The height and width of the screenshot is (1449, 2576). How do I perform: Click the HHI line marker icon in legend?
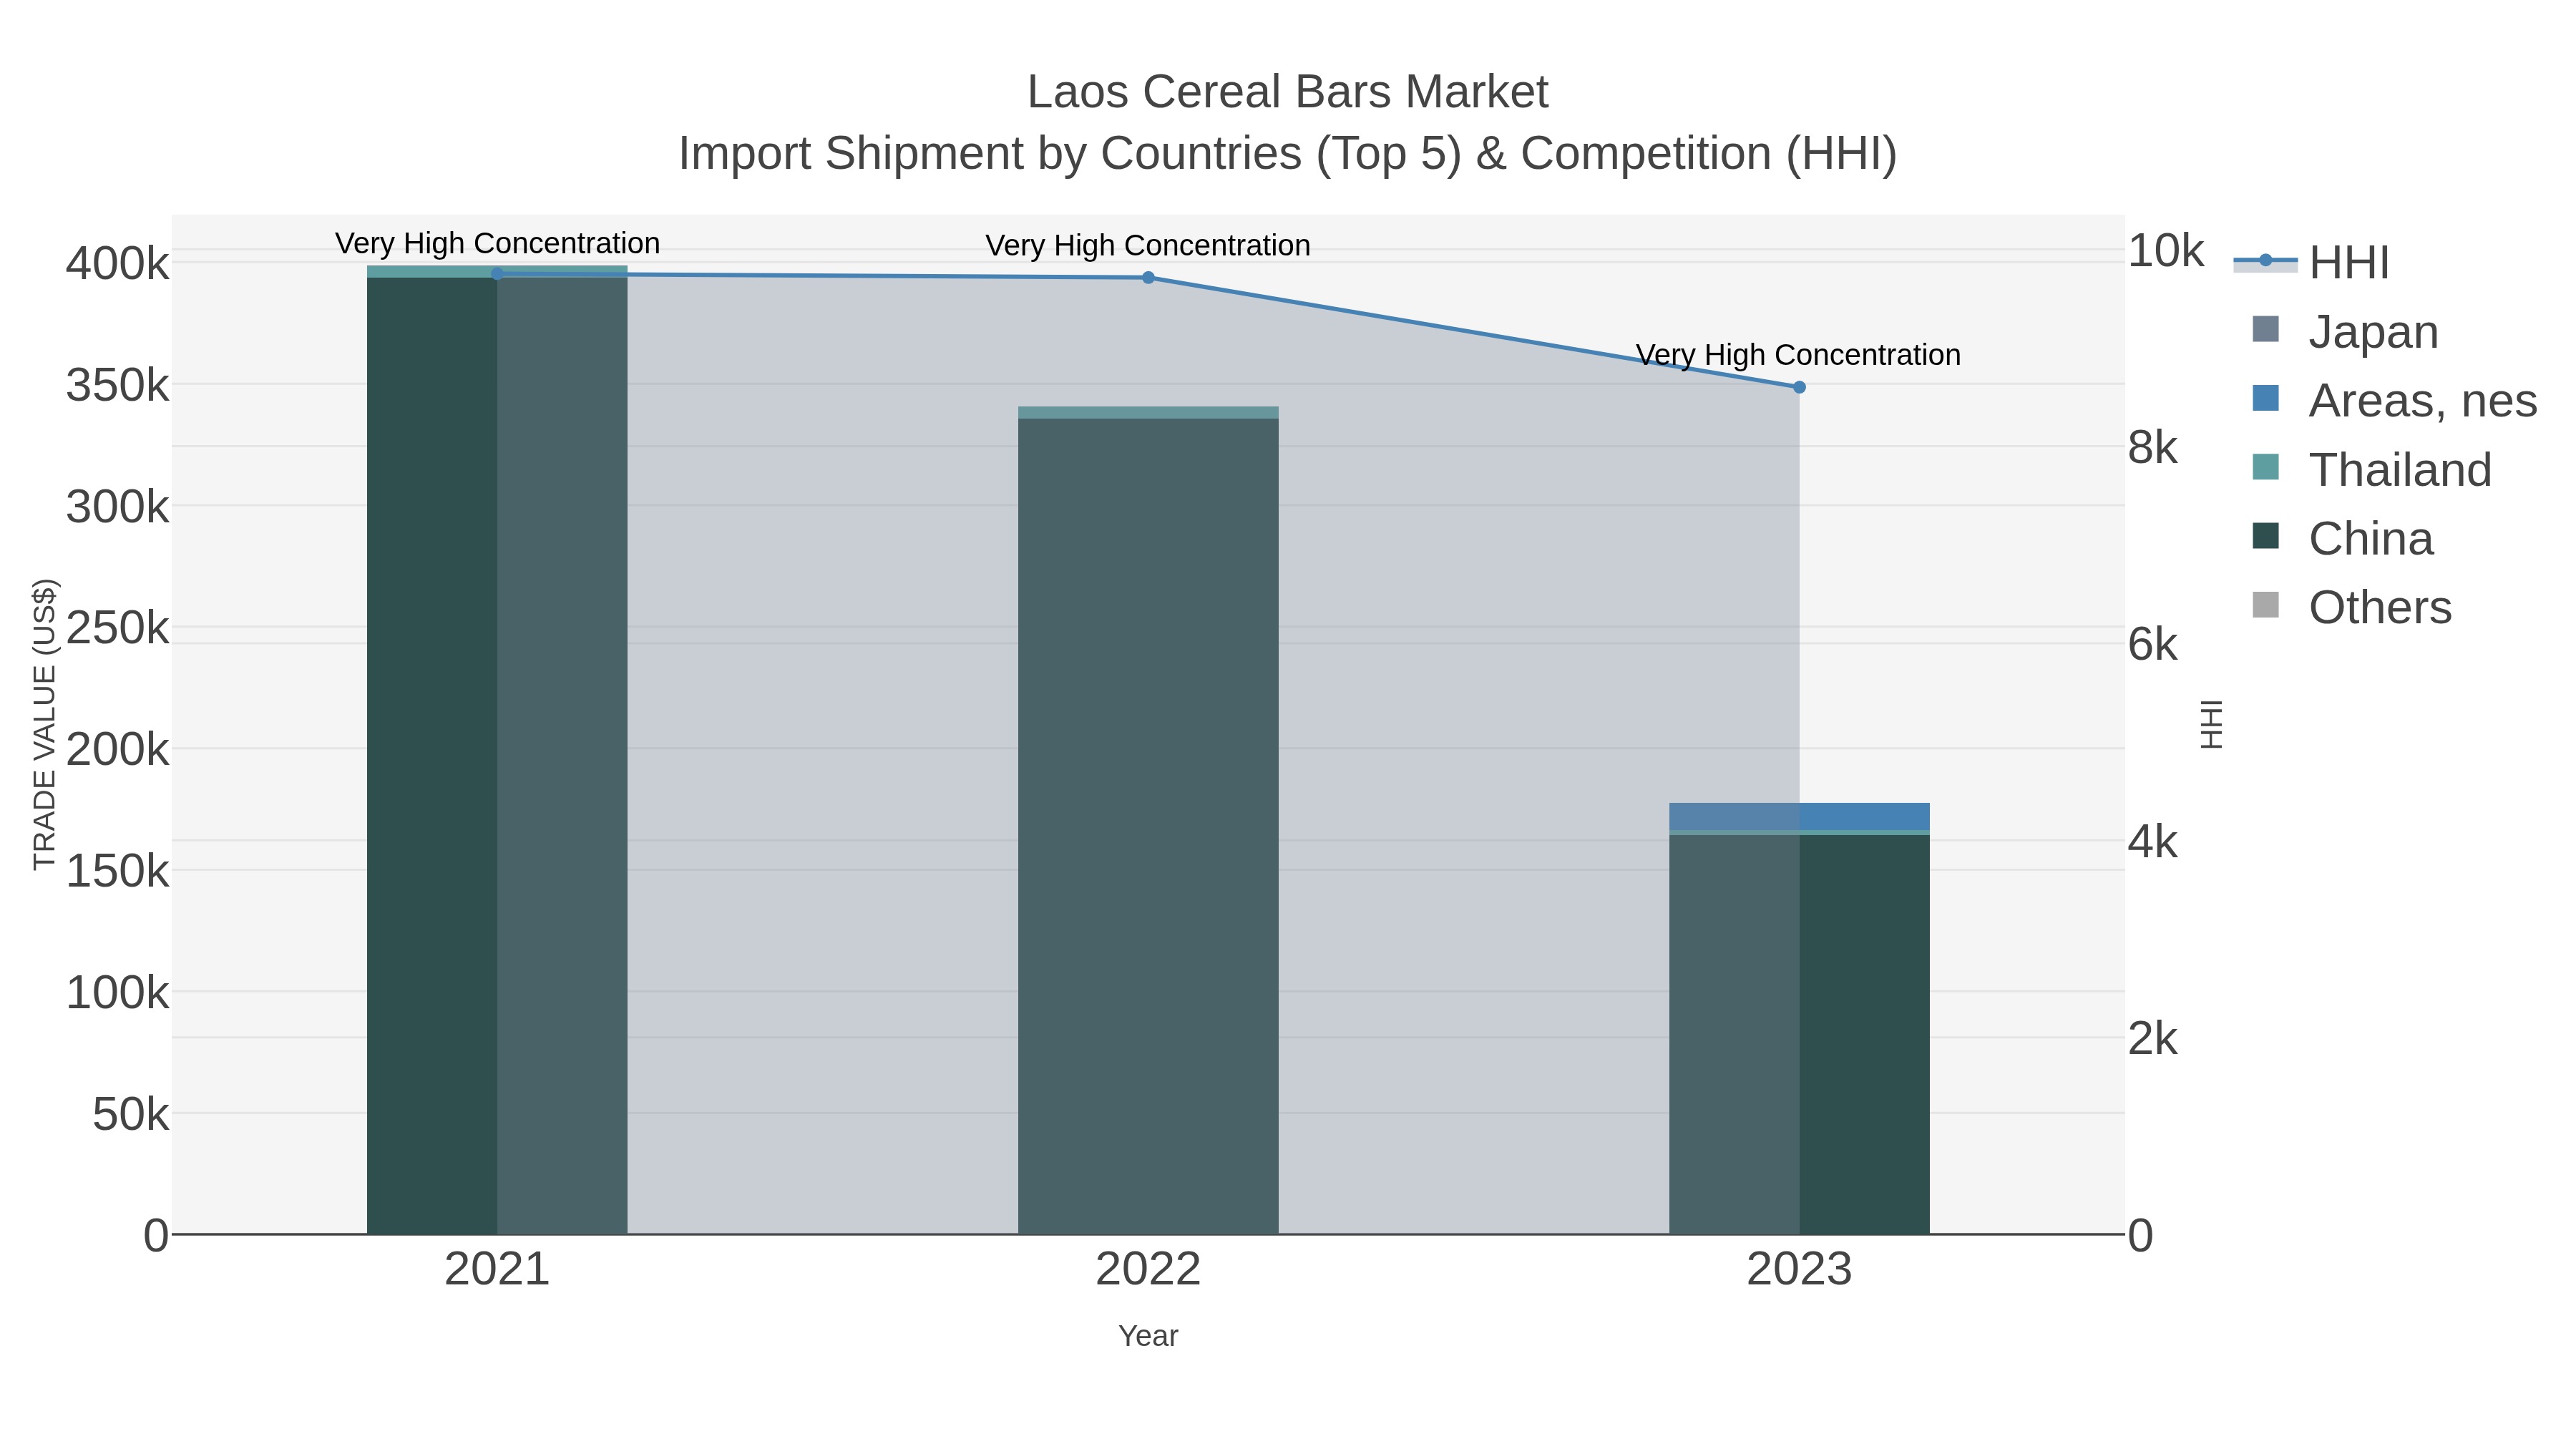click(x=2265, y=261)
